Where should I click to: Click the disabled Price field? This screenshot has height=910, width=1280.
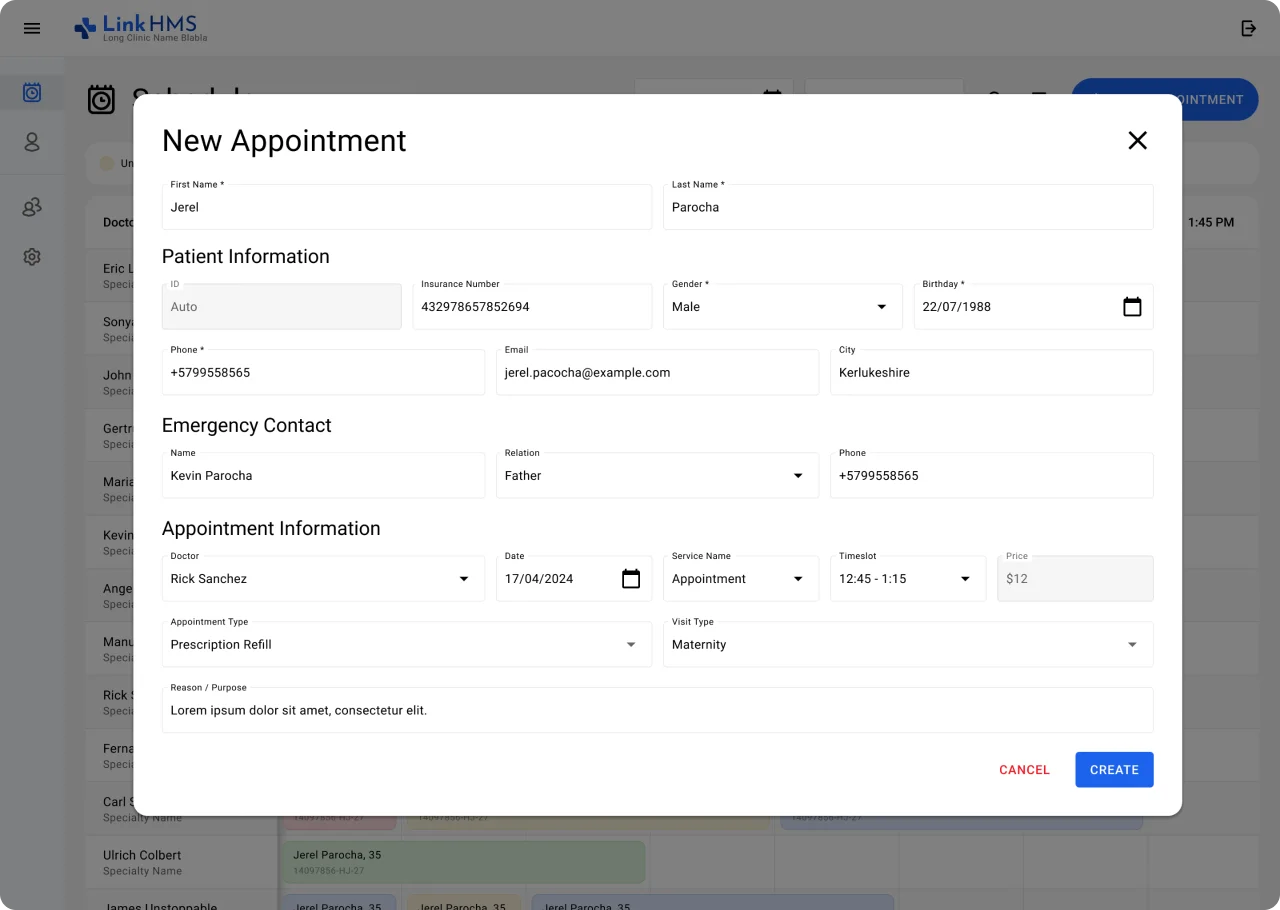click(1075, 579)
